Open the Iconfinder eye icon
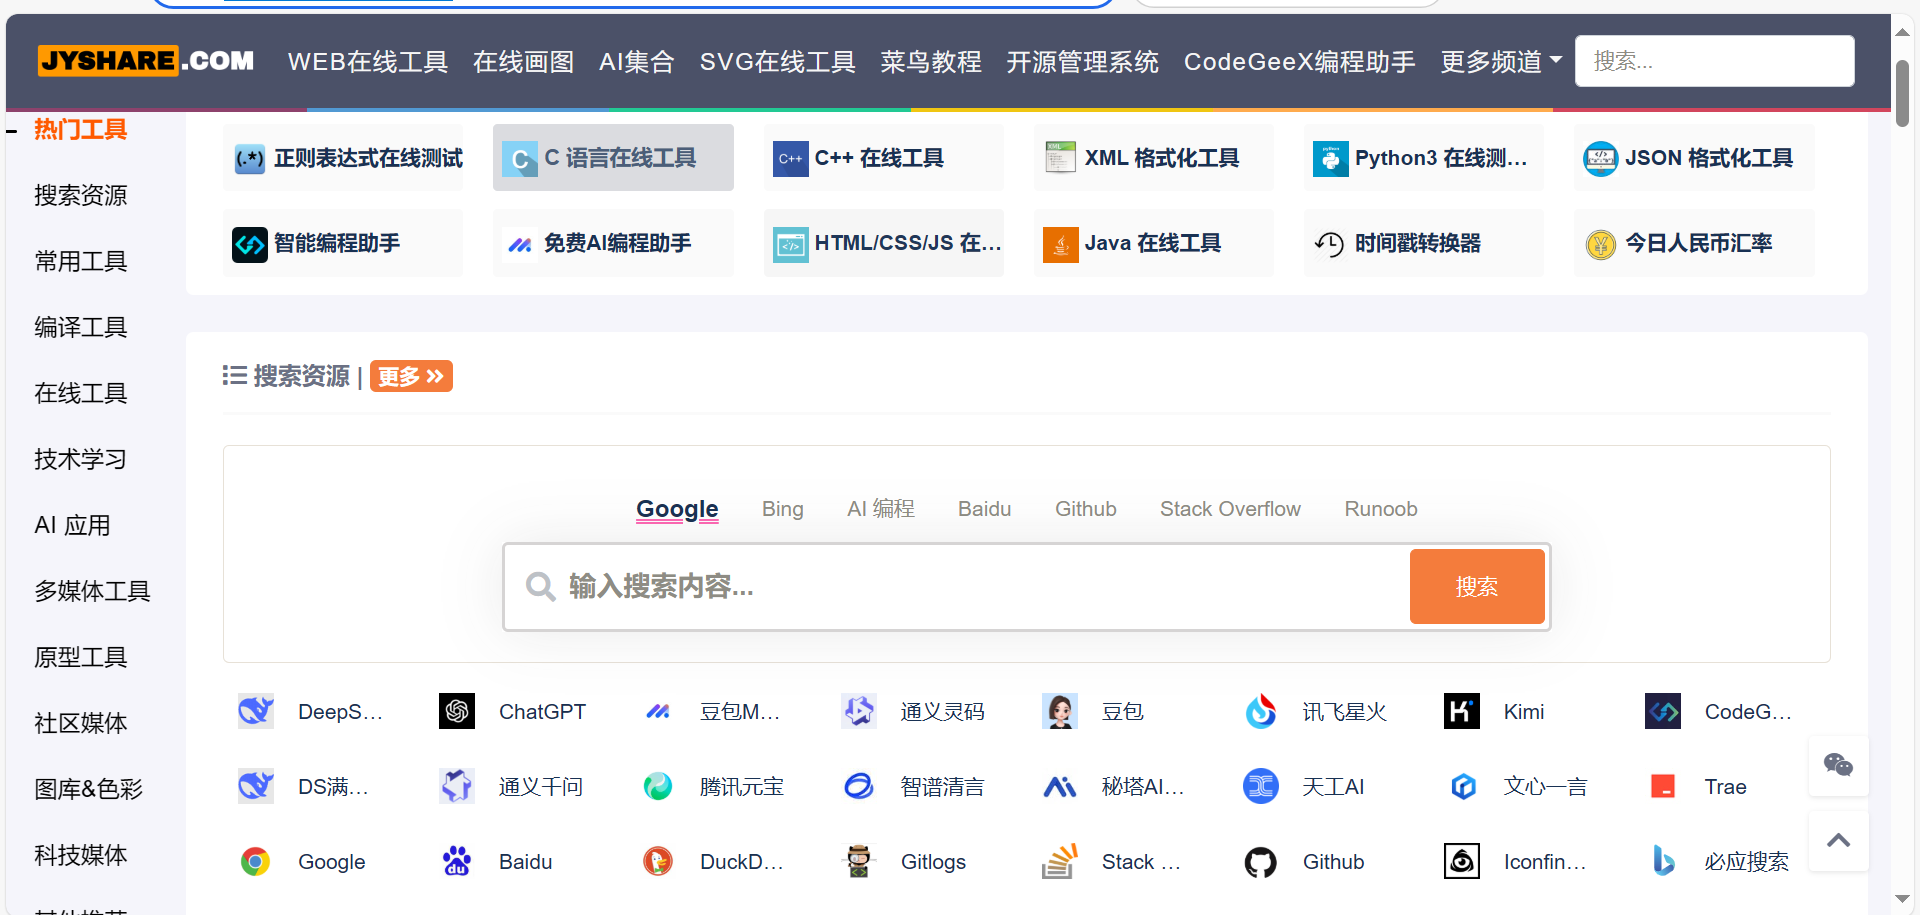The image size is (1920, 915). 1462,861
